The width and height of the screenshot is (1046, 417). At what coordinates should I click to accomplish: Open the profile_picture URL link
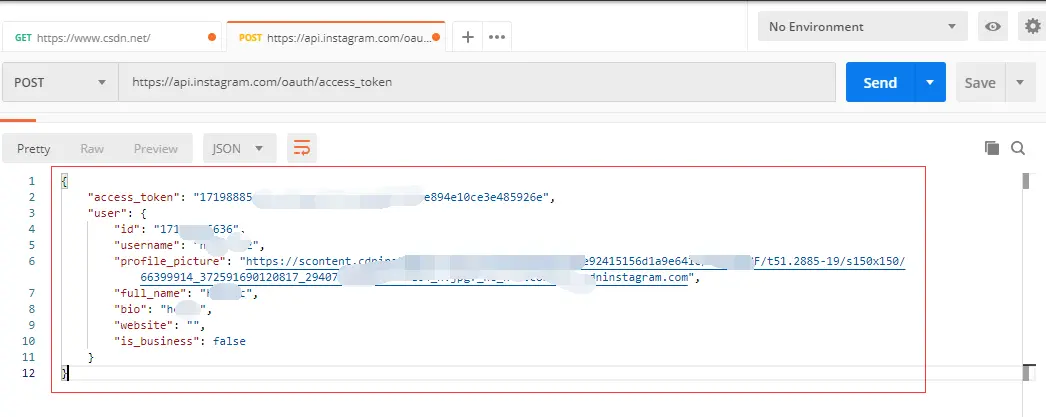[523, 270]
